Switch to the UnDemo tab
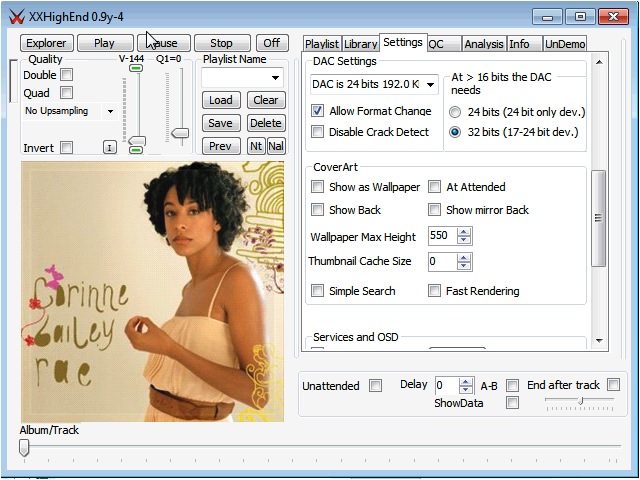The height and width of the screenshot is (480, 640). tap(565, 44)
